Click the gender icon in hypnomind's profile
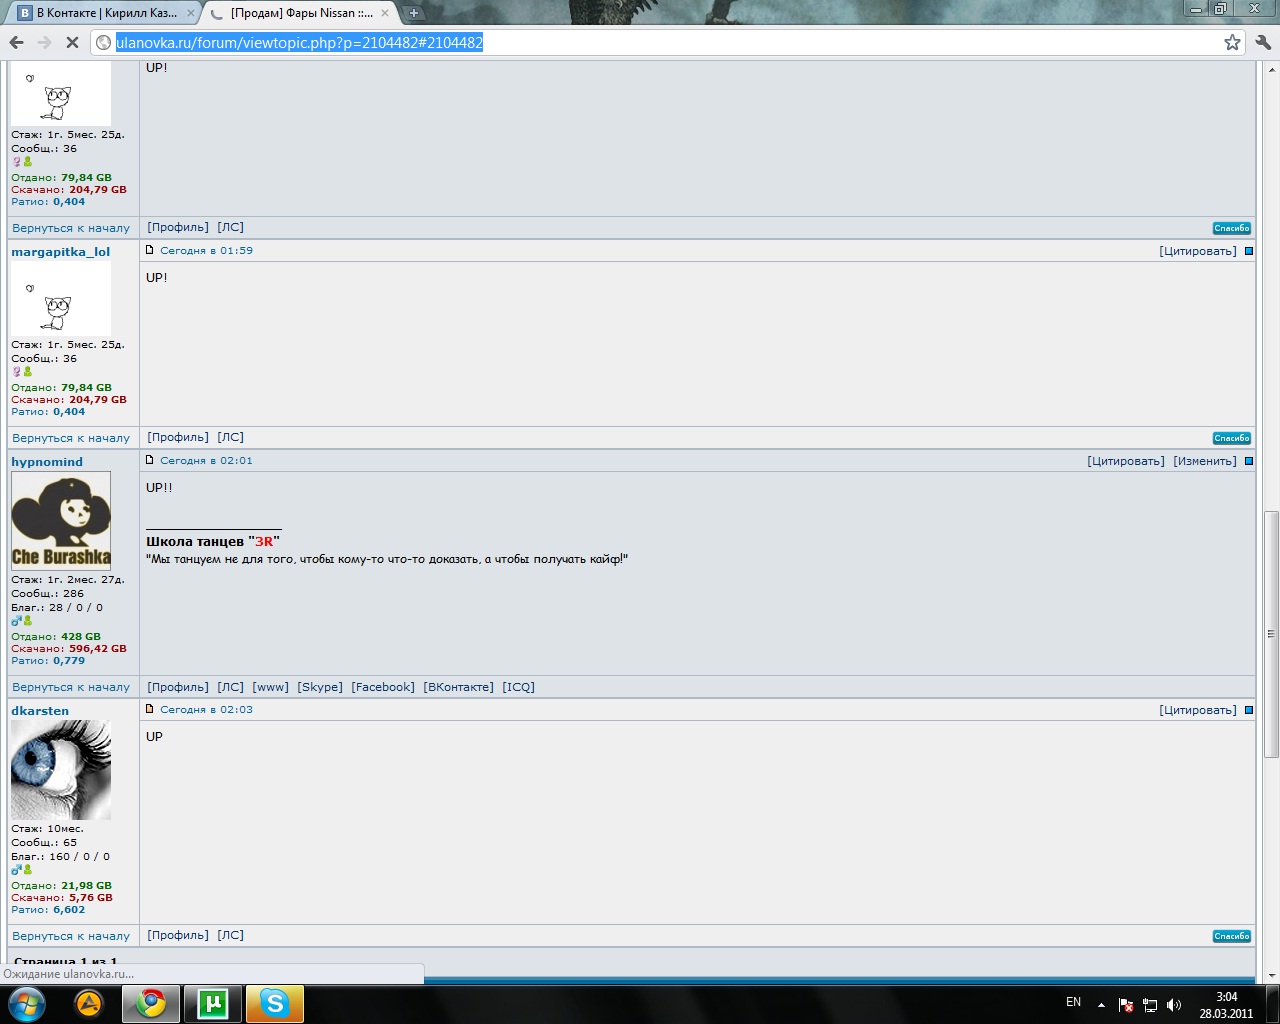 [x=16, y=621]
